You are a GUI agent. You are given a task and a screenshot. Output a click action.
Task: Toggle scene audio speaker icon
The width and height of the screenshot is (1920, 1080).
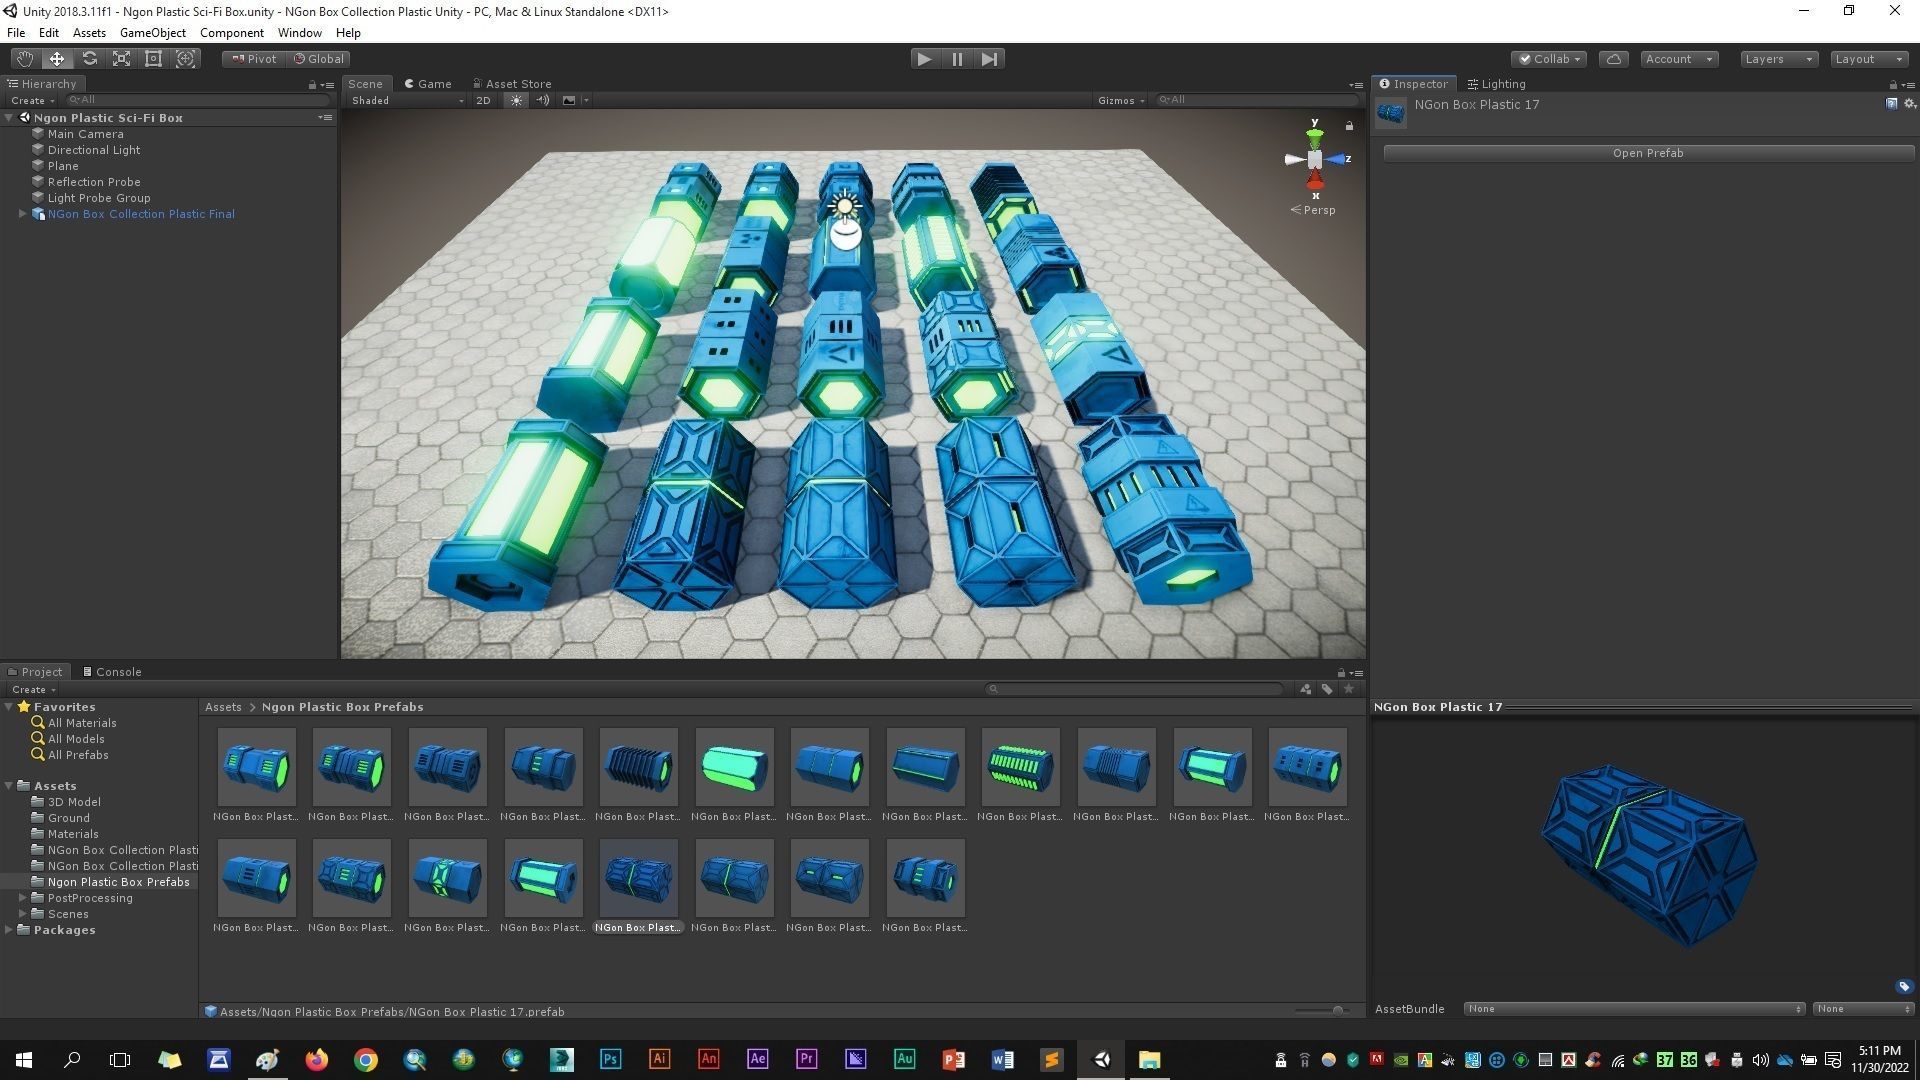(x=542, y=100)
